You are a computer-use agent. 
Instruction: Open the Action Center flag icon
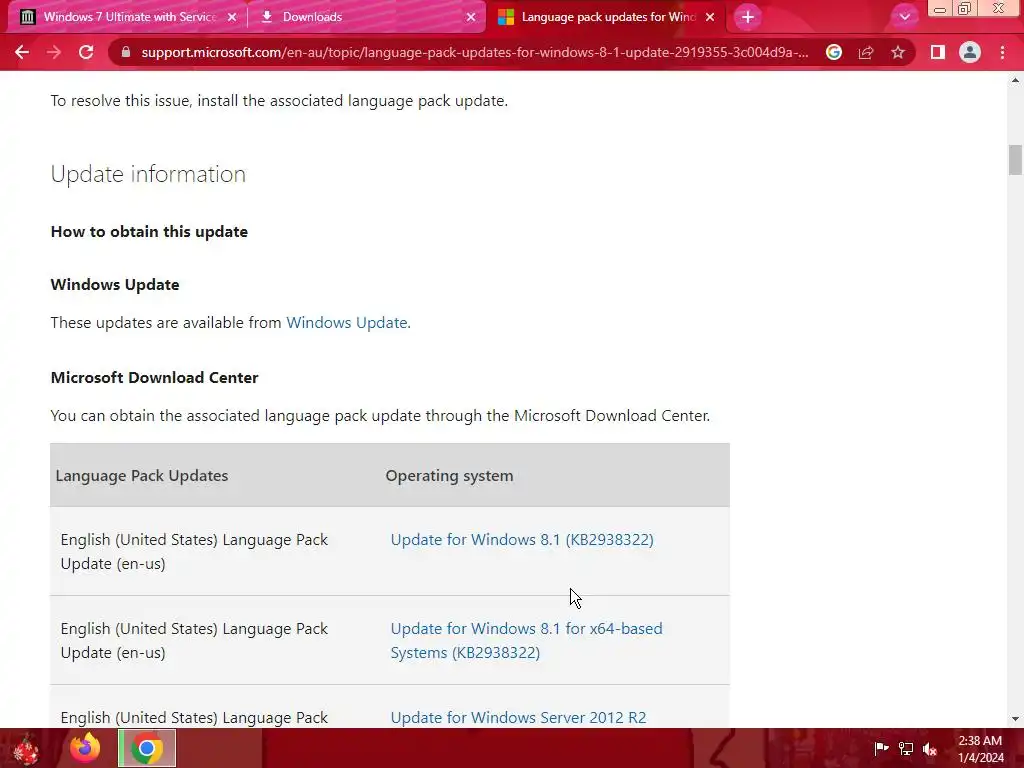click(881, 748)
